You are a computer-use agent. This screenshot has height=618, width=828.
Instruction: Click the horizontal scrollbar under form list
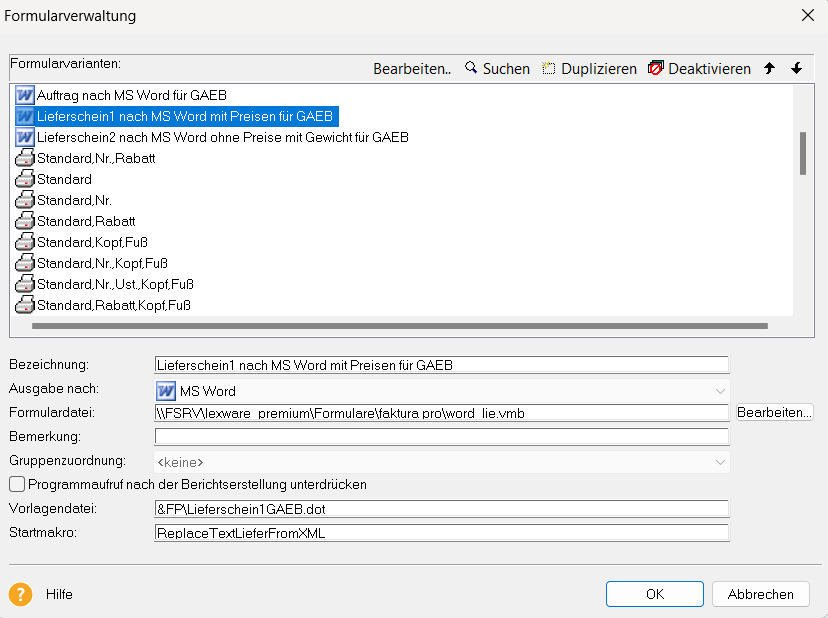[400, 326]
